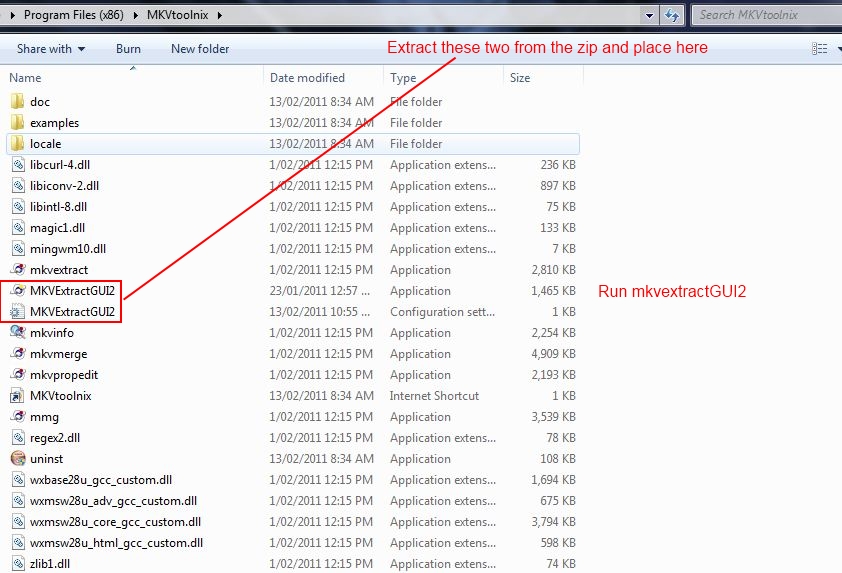Open the view options dropdown arrow
Screen dimensions: 842x573
point(838,49)
